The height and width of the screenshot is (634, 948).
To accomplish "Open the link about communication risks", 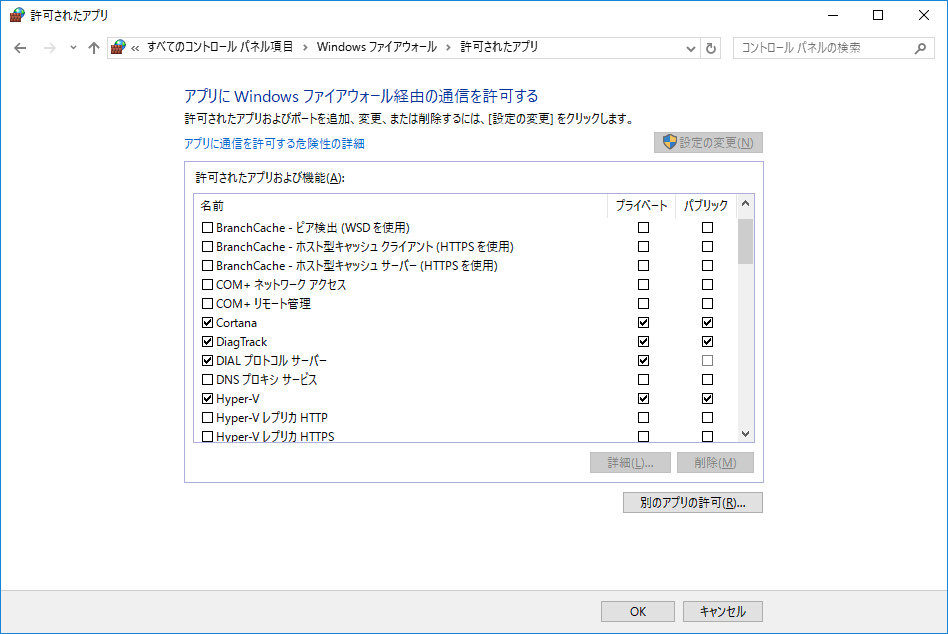I will pos(274,143).
